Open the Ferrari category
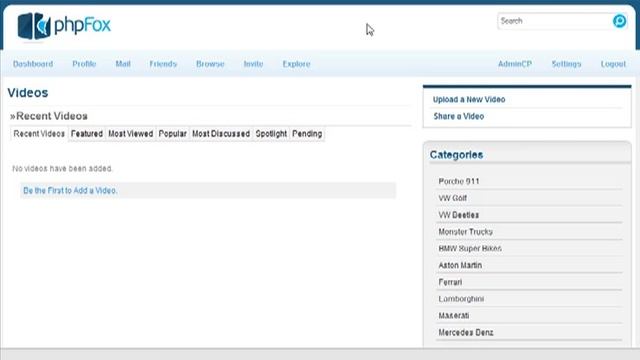The width and height of the screenshot is (640, 360). (450, 282)
